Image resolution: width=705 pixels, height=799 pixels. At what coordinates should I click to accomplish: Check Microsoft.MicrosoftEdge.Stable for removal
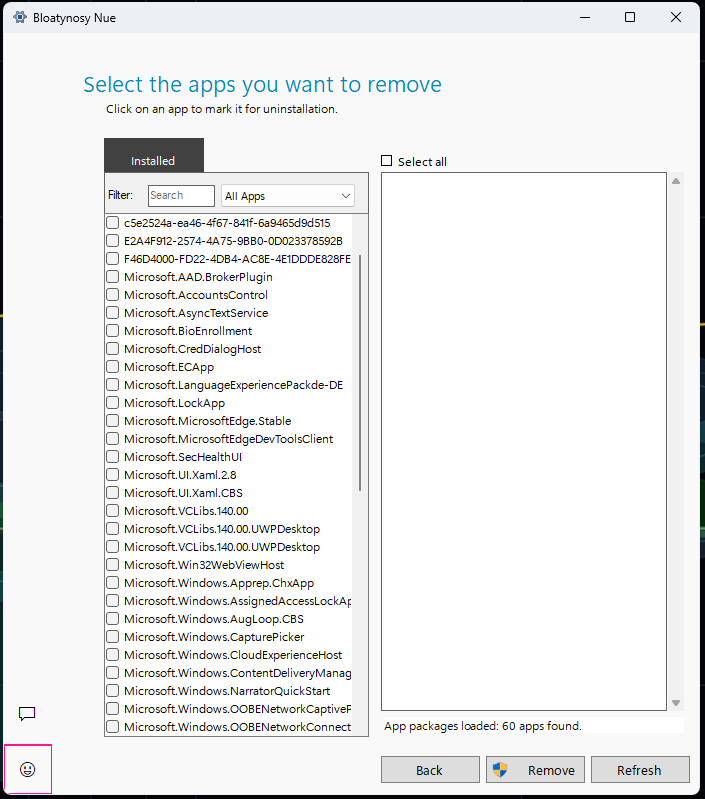point(113,421)
